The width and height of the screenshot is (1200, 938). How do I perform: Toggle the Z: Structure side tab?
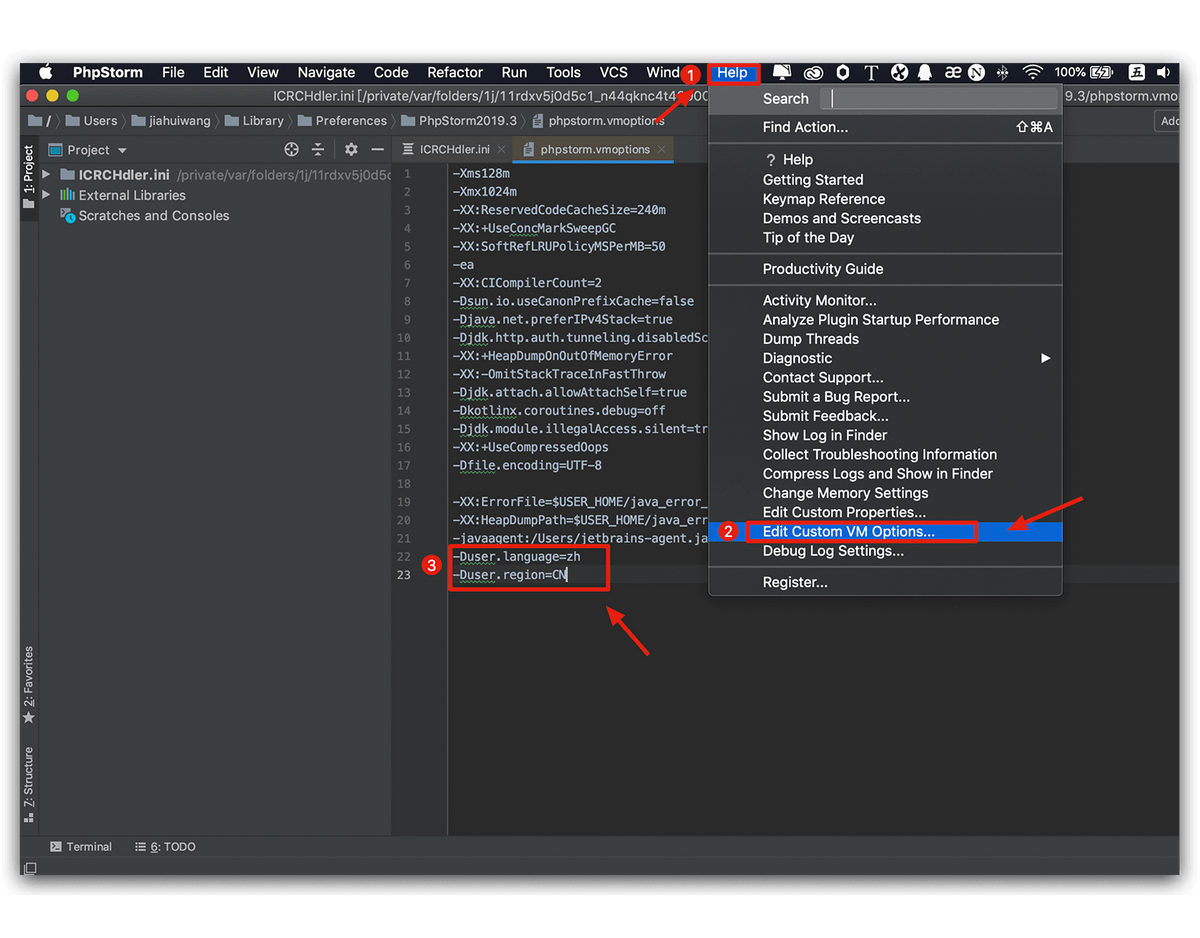point(28,785)
